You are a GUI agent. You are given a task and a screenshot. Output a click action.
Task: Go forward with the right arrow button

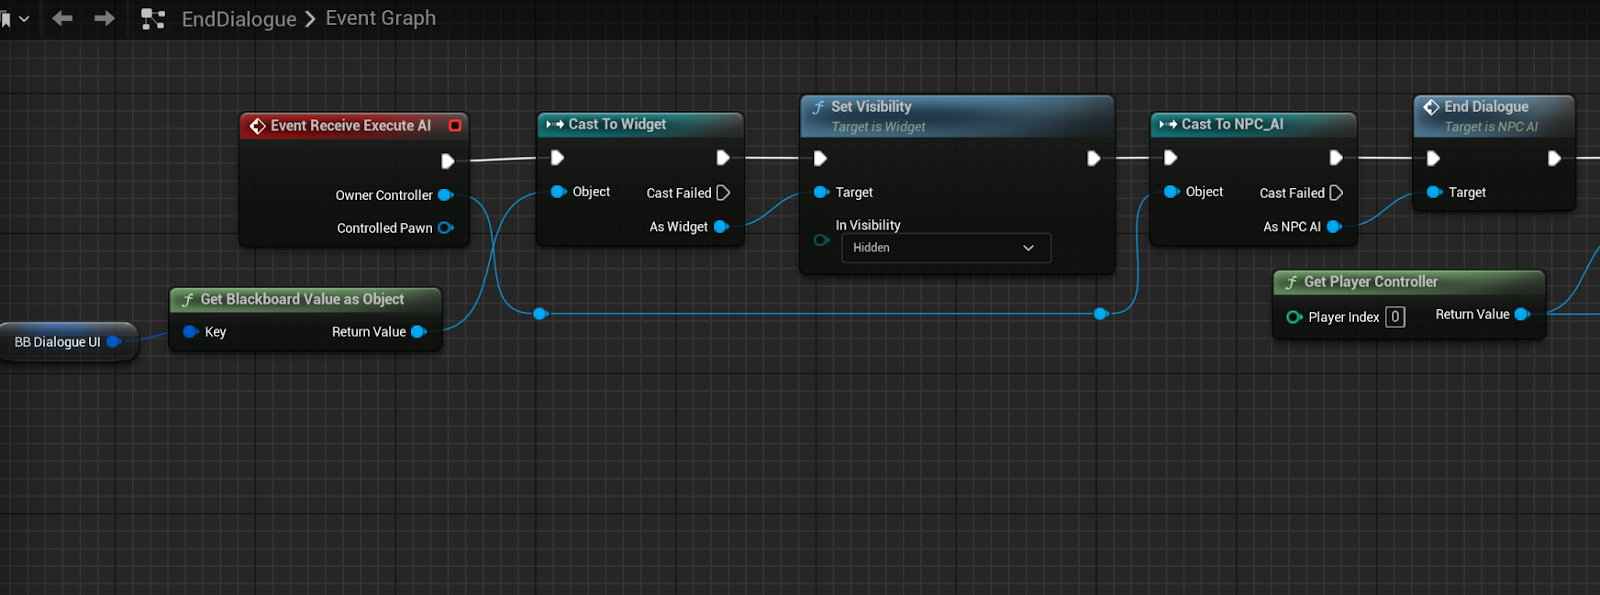[x=104, y=18]
